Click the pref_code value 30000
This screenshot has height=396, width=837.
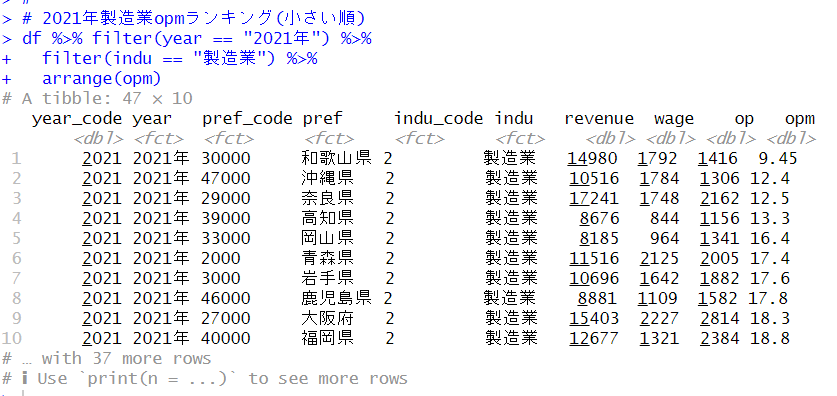226,159
